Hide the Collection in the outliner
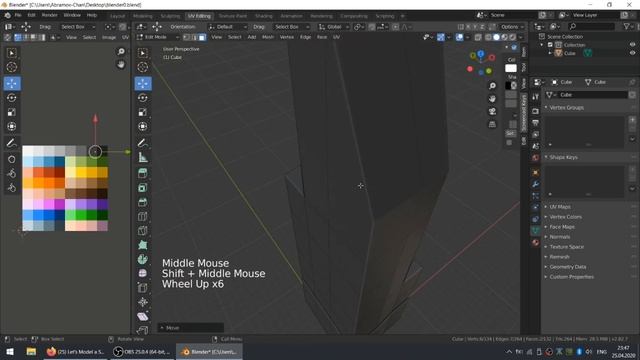 point(632,45)
